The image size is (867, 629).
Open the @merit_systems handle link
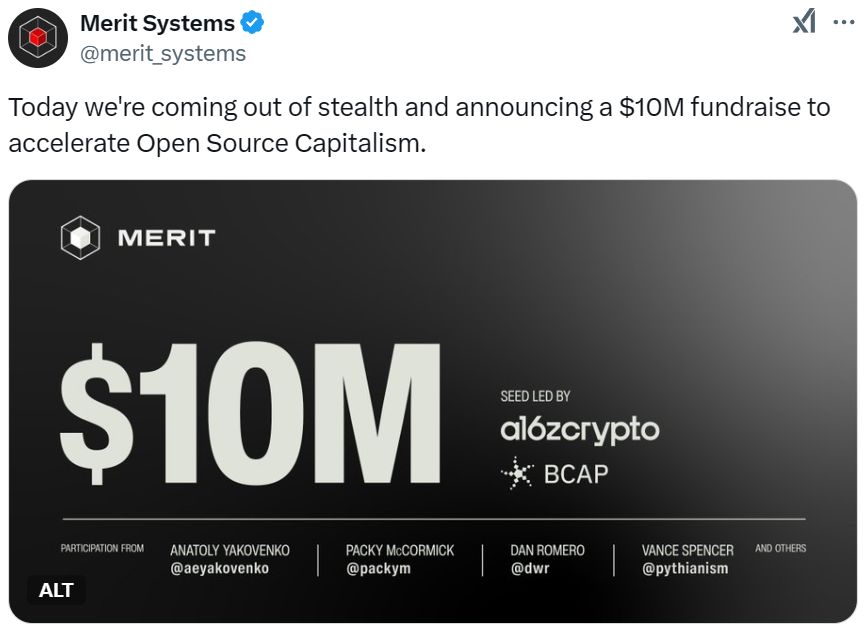(163, 53)
